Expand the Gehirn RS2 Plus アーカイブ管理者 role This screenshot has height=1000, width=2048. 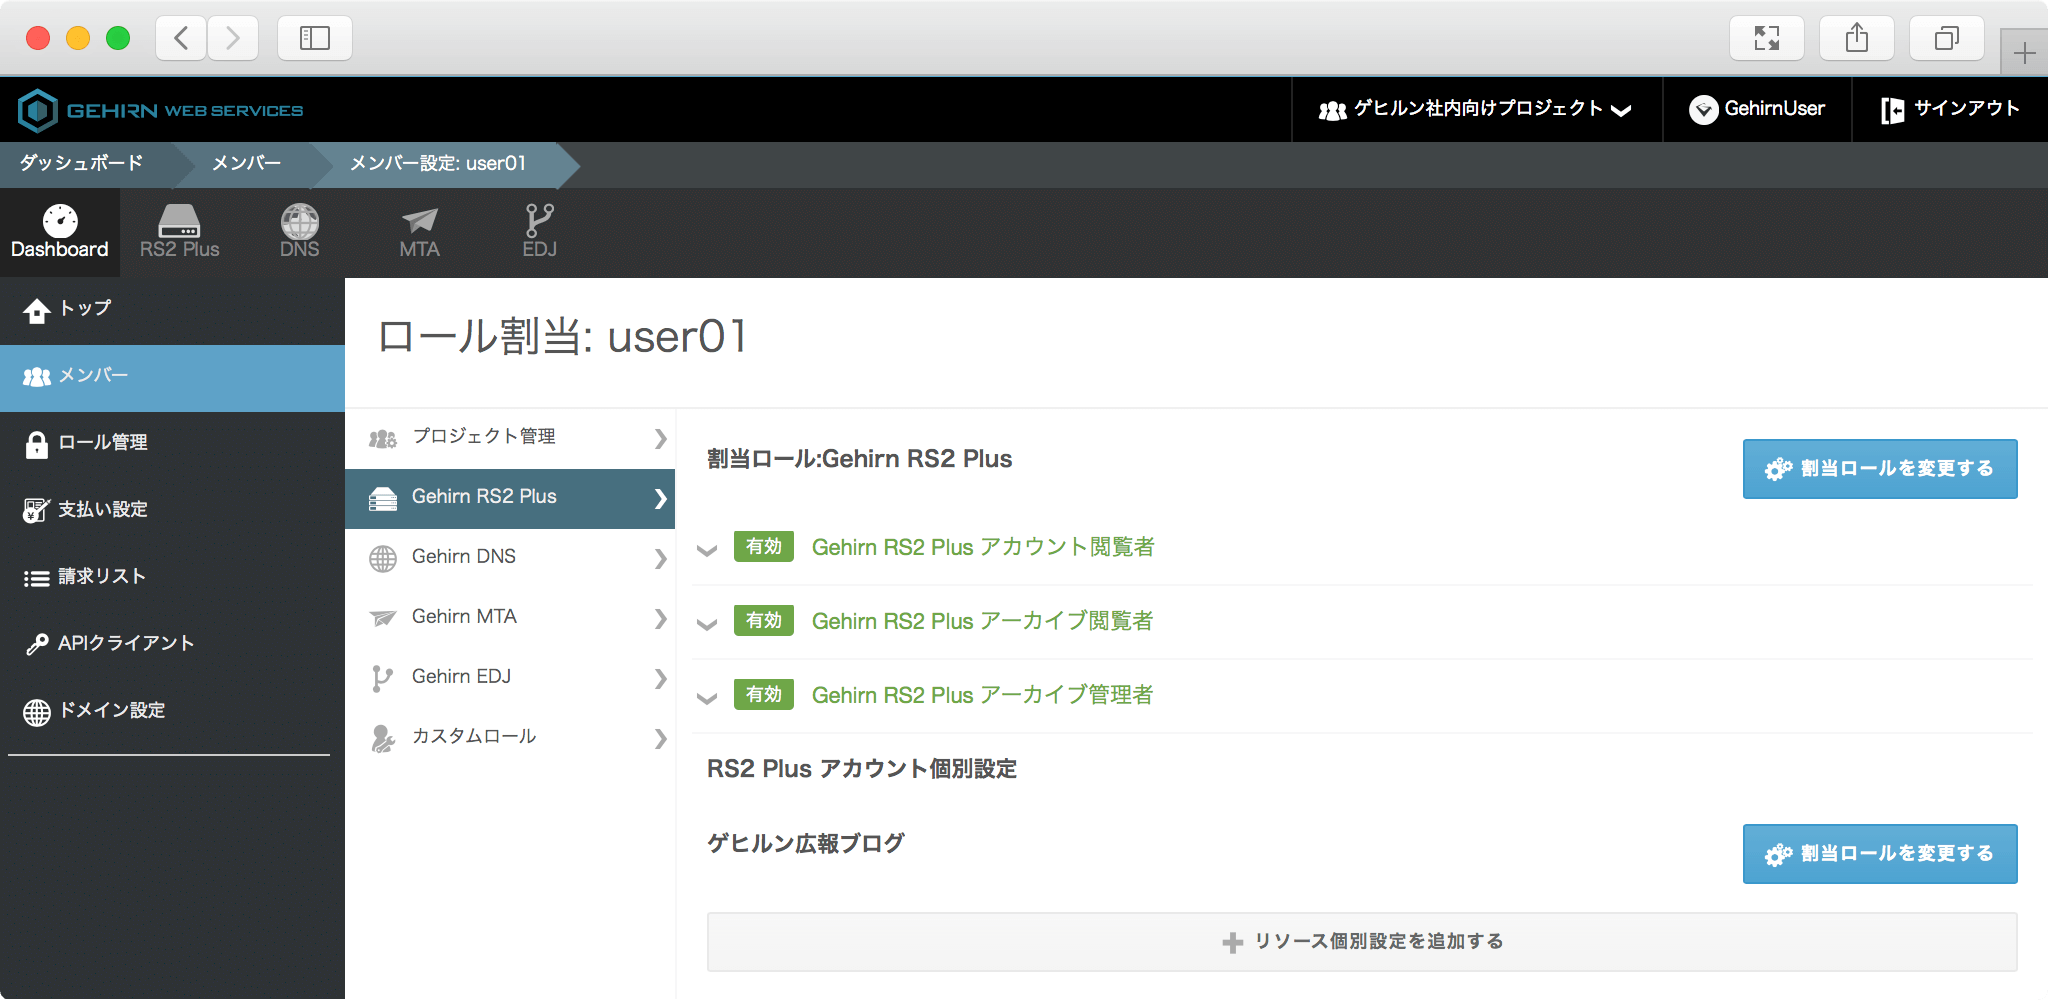point(707,697)
